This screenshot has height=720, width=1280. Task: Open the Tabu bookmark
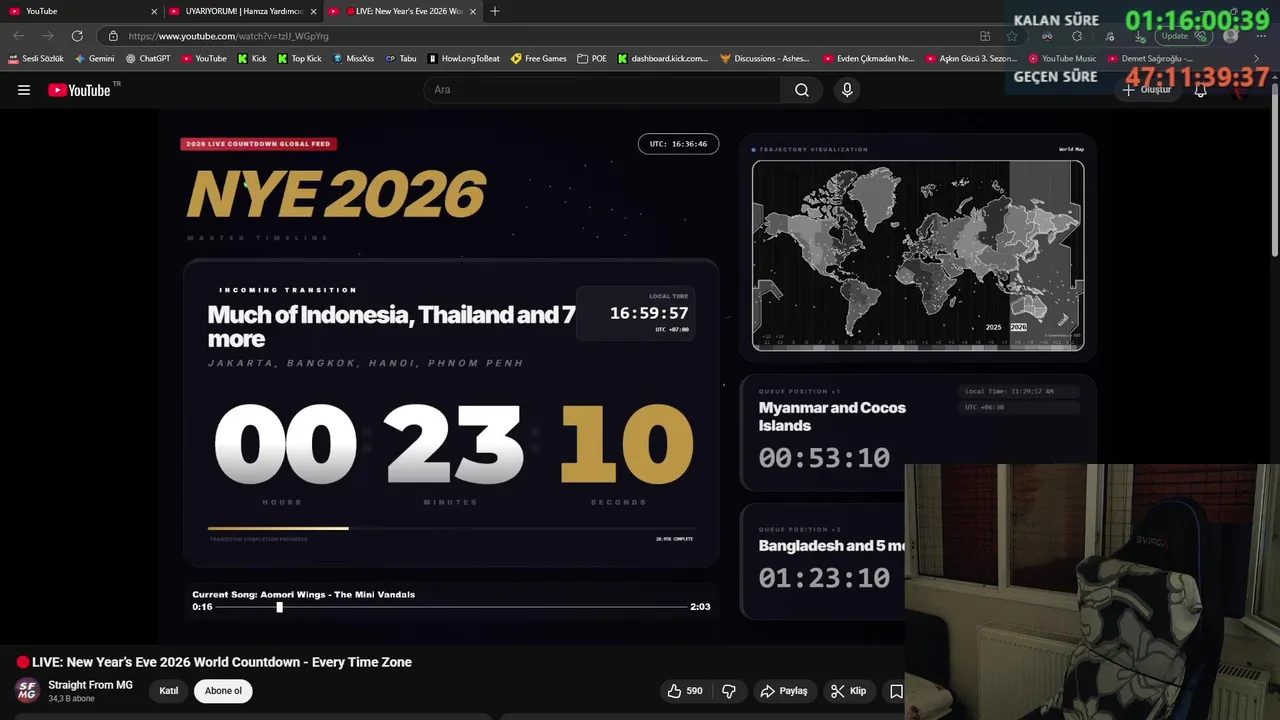(400, 59)
